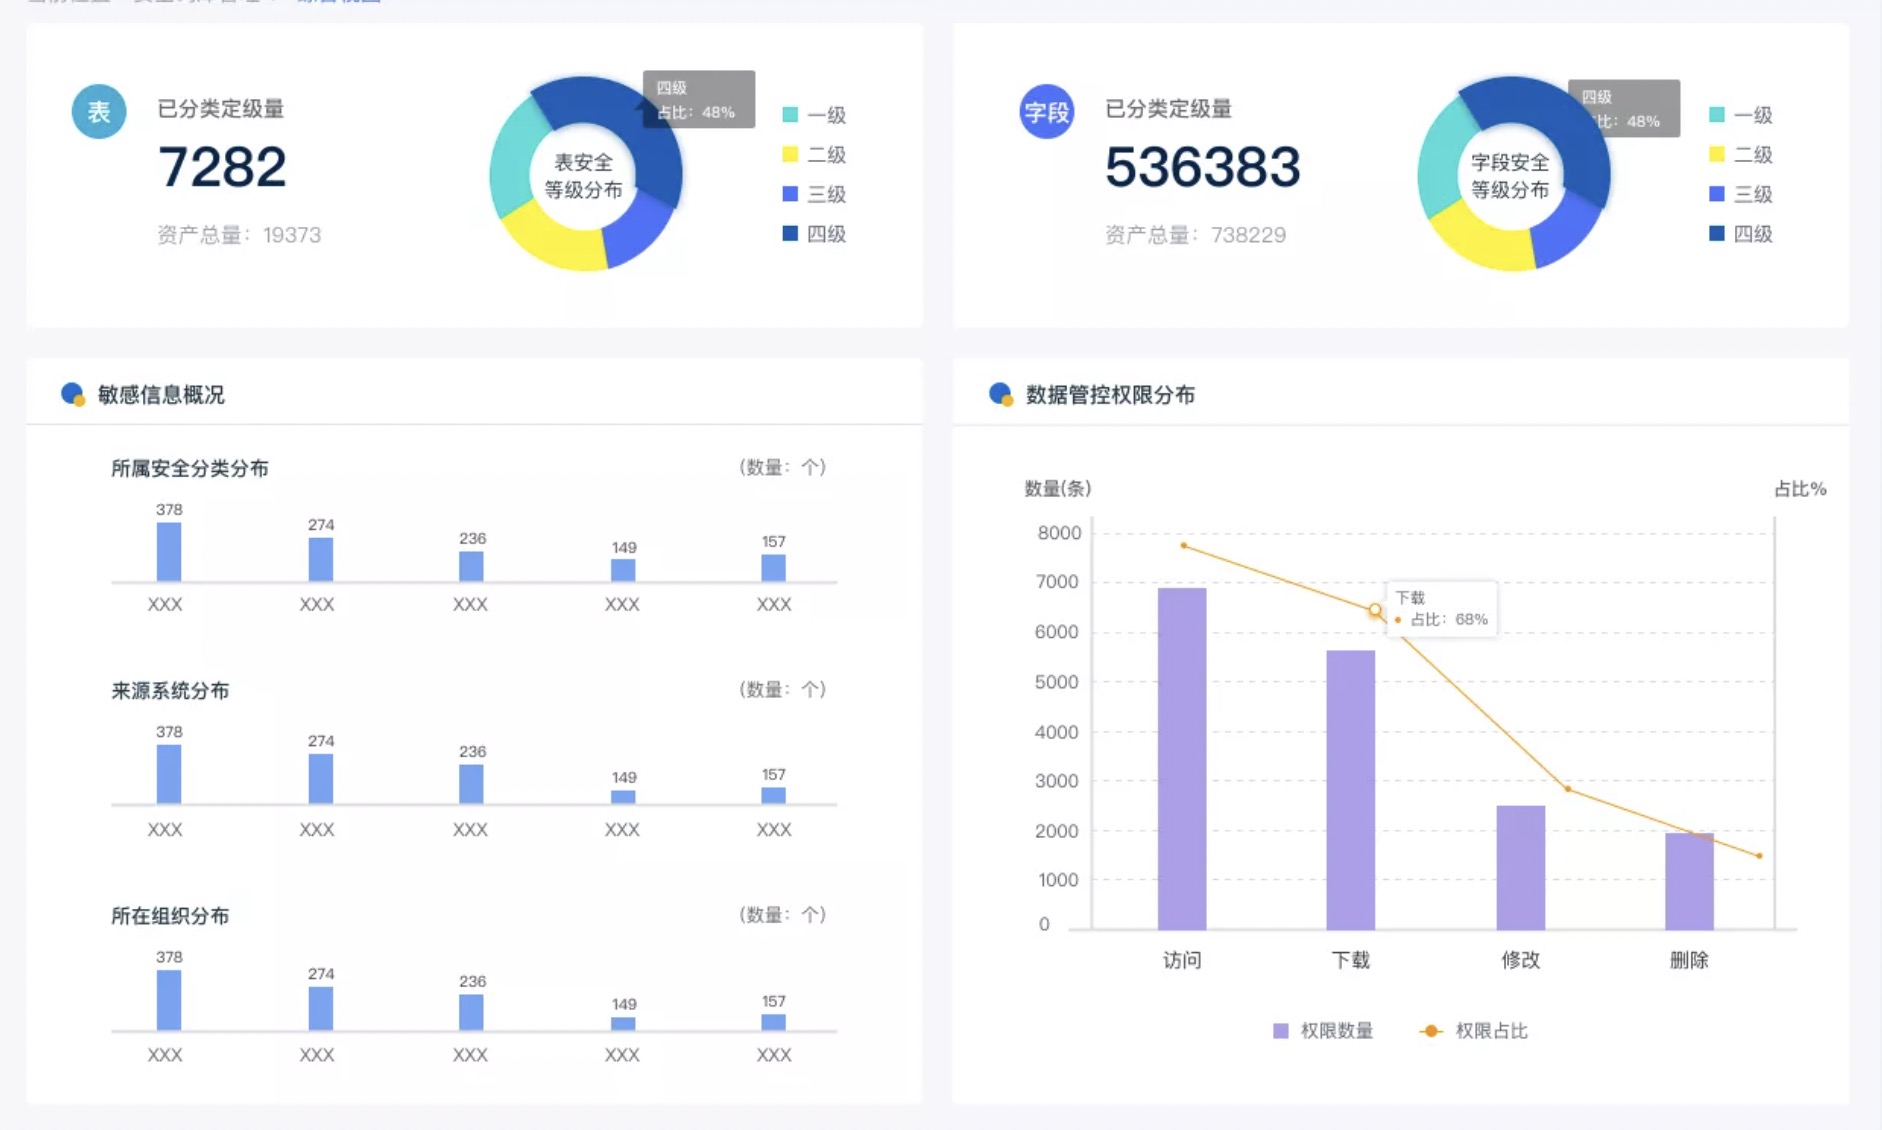Click the icon beside 数据管控权限分布 title
This screenshot has width=1882, height=1130.
(1000, 394)
